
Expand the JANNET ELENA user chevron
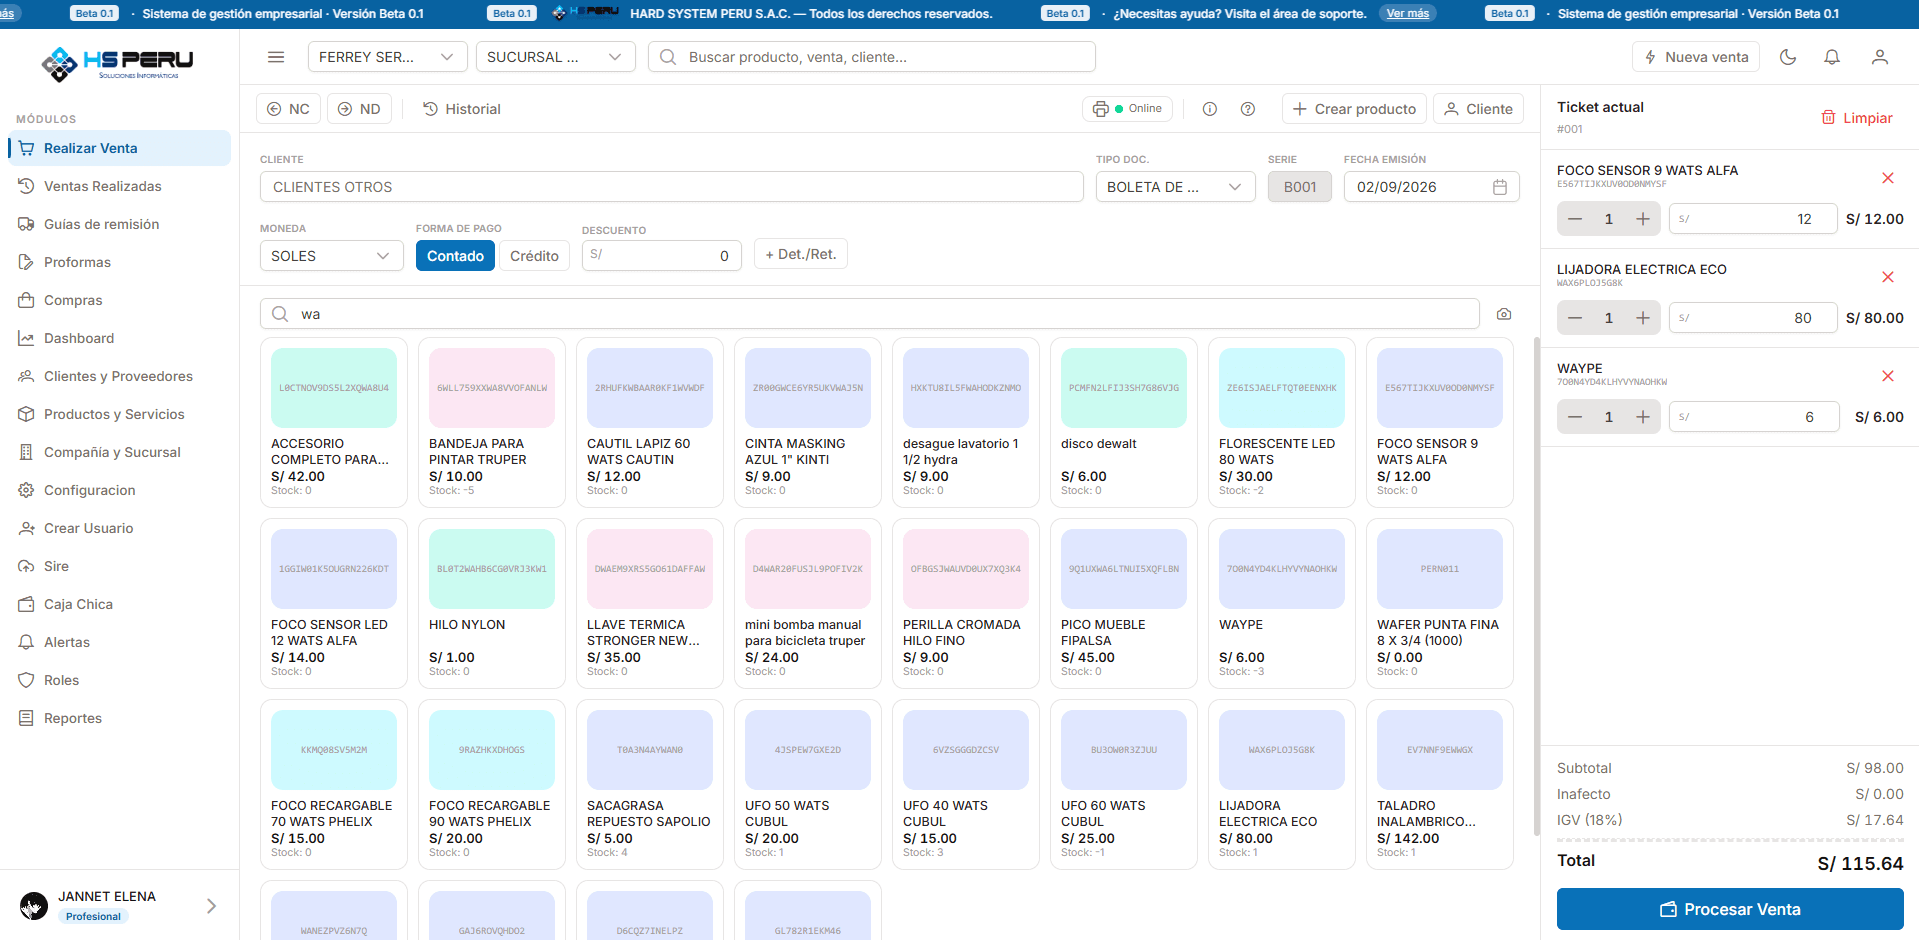(211, 906)
